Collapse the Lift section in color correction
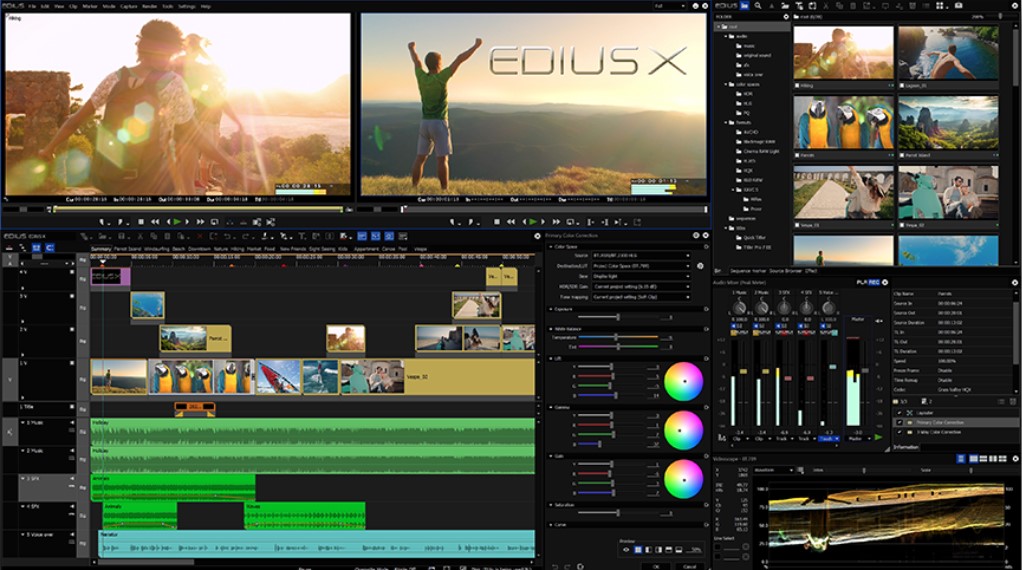Screen dimensions: 1022x570 click(x=550, y=358)
